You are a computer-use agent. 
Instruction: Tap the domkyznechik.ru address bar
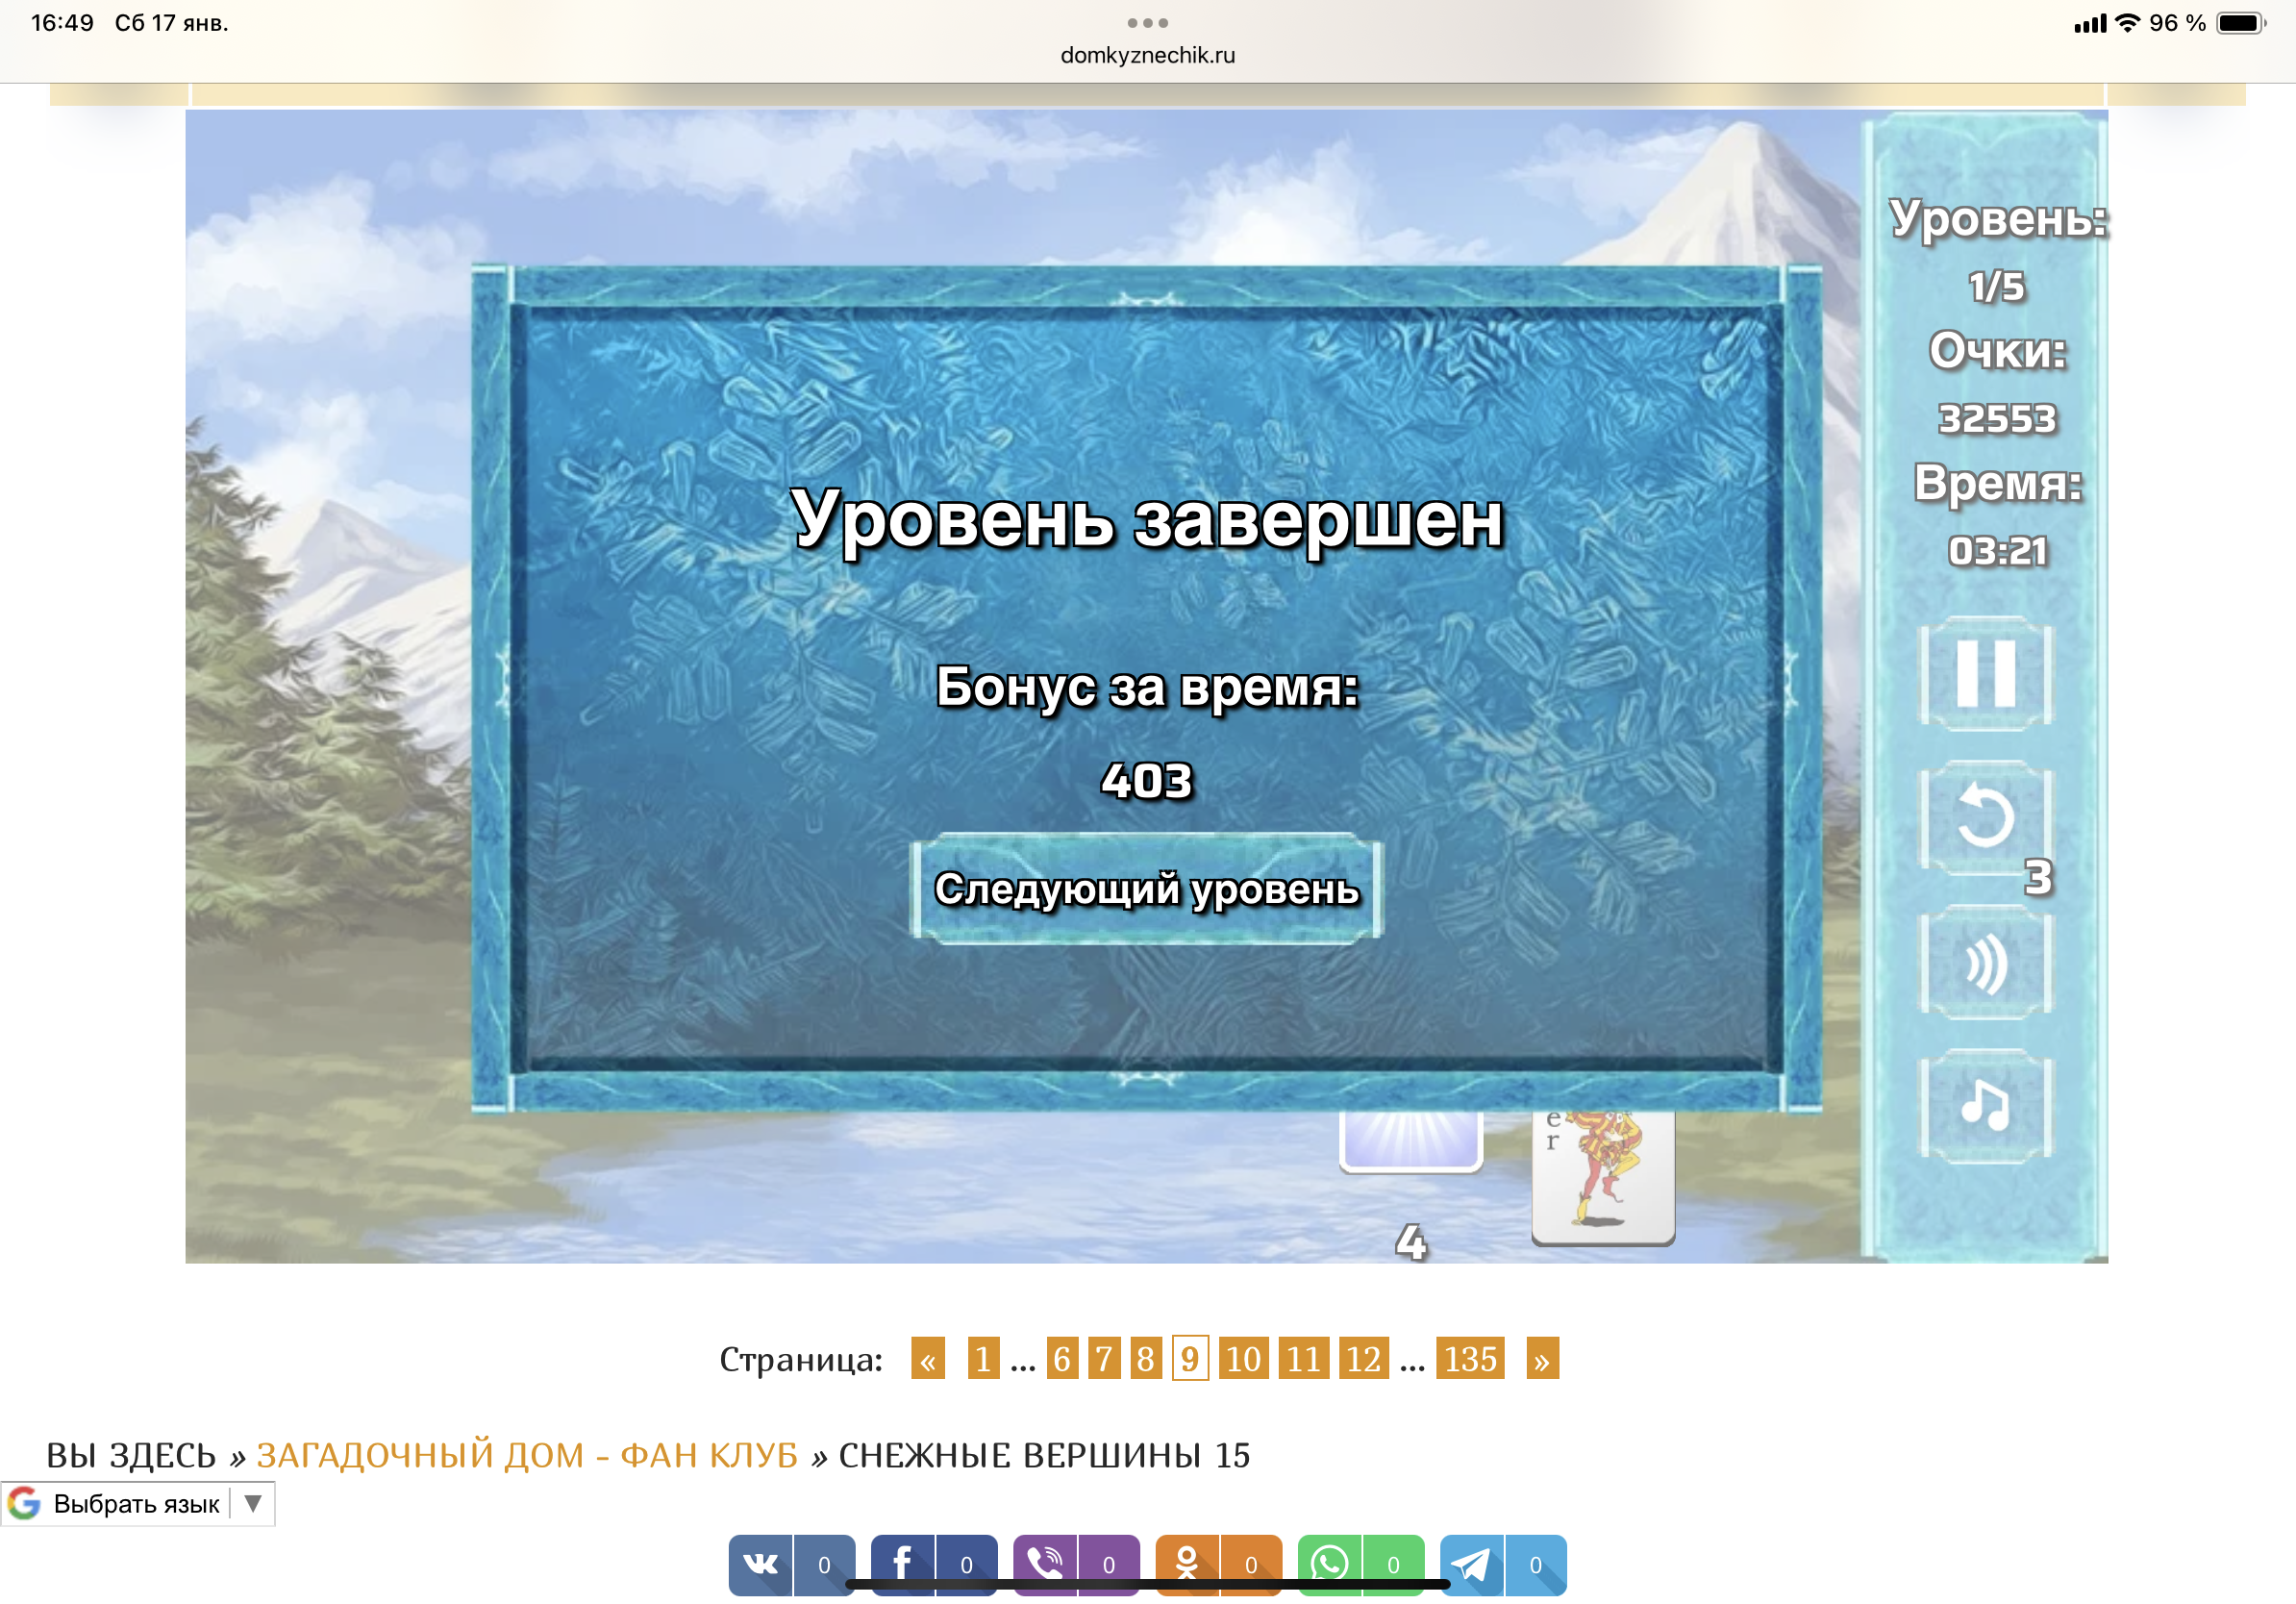point(1147,55)
